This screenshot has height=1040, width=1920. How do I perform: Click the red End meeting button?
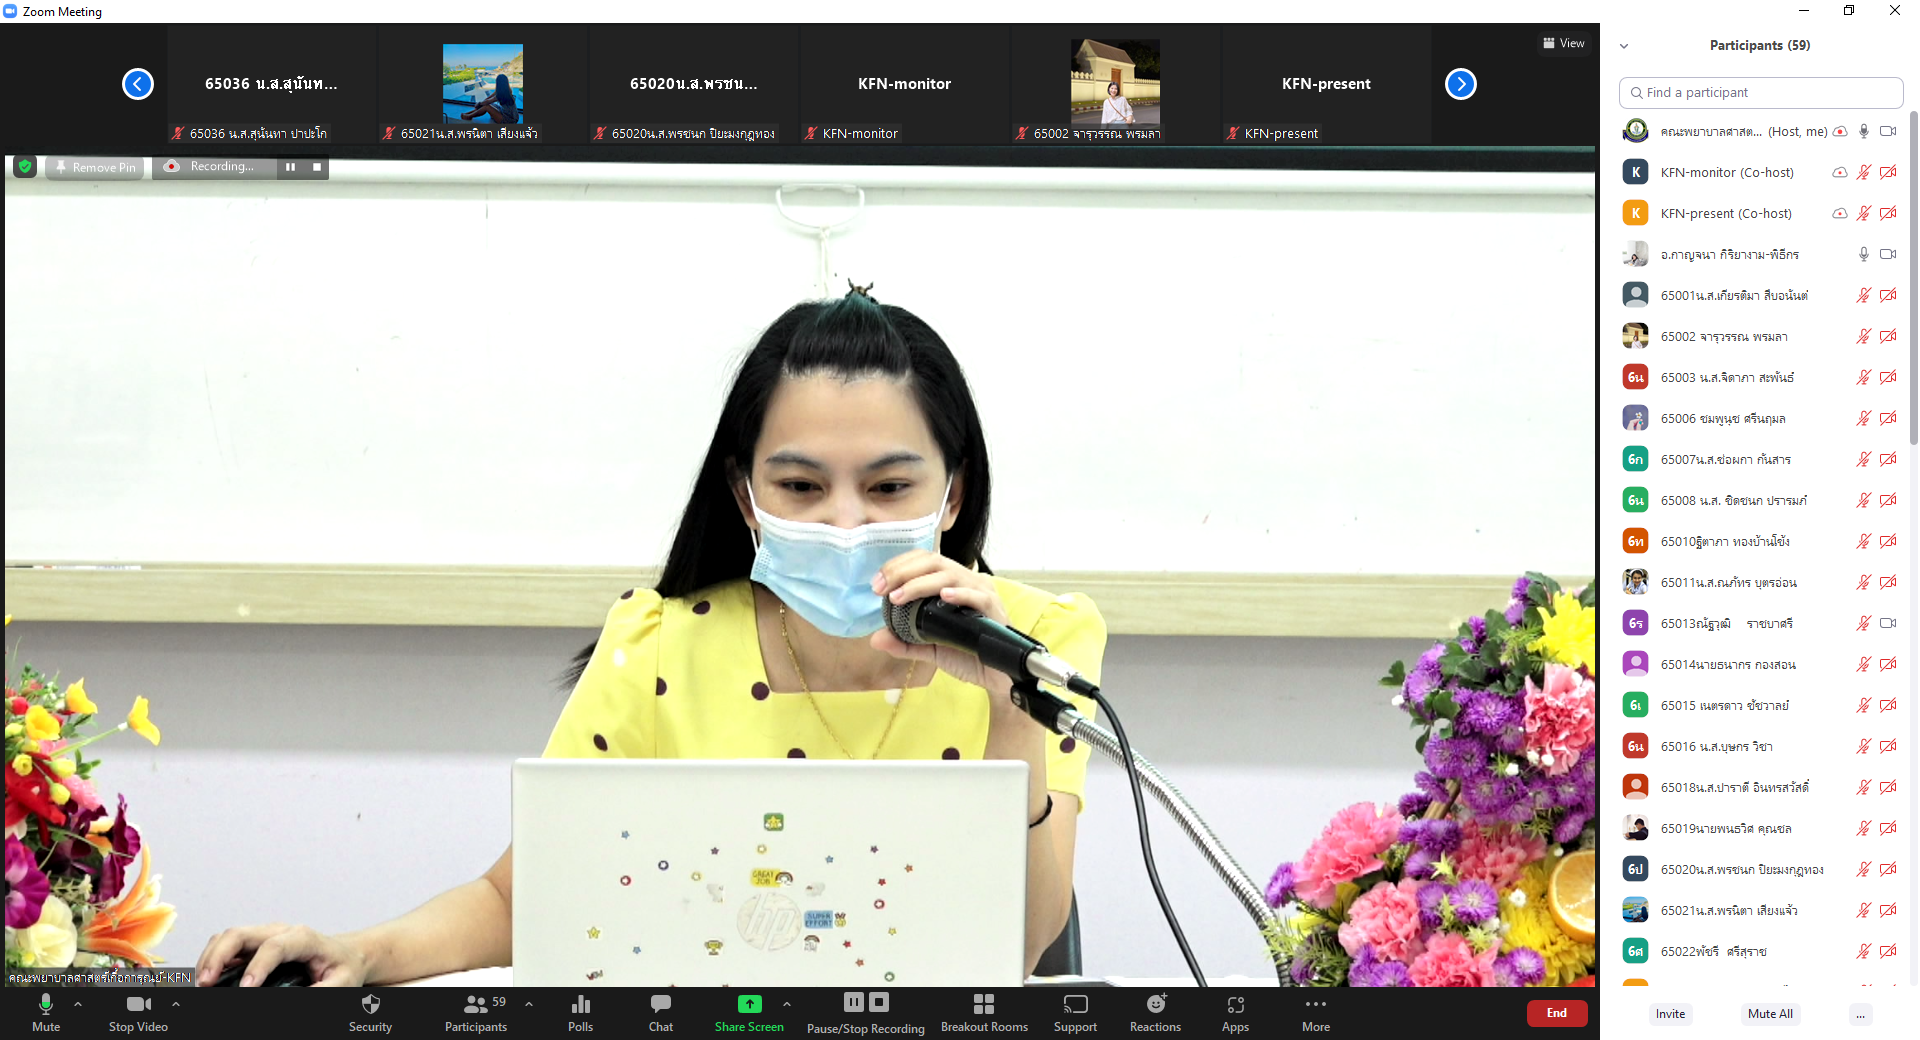point(1557,1013)
